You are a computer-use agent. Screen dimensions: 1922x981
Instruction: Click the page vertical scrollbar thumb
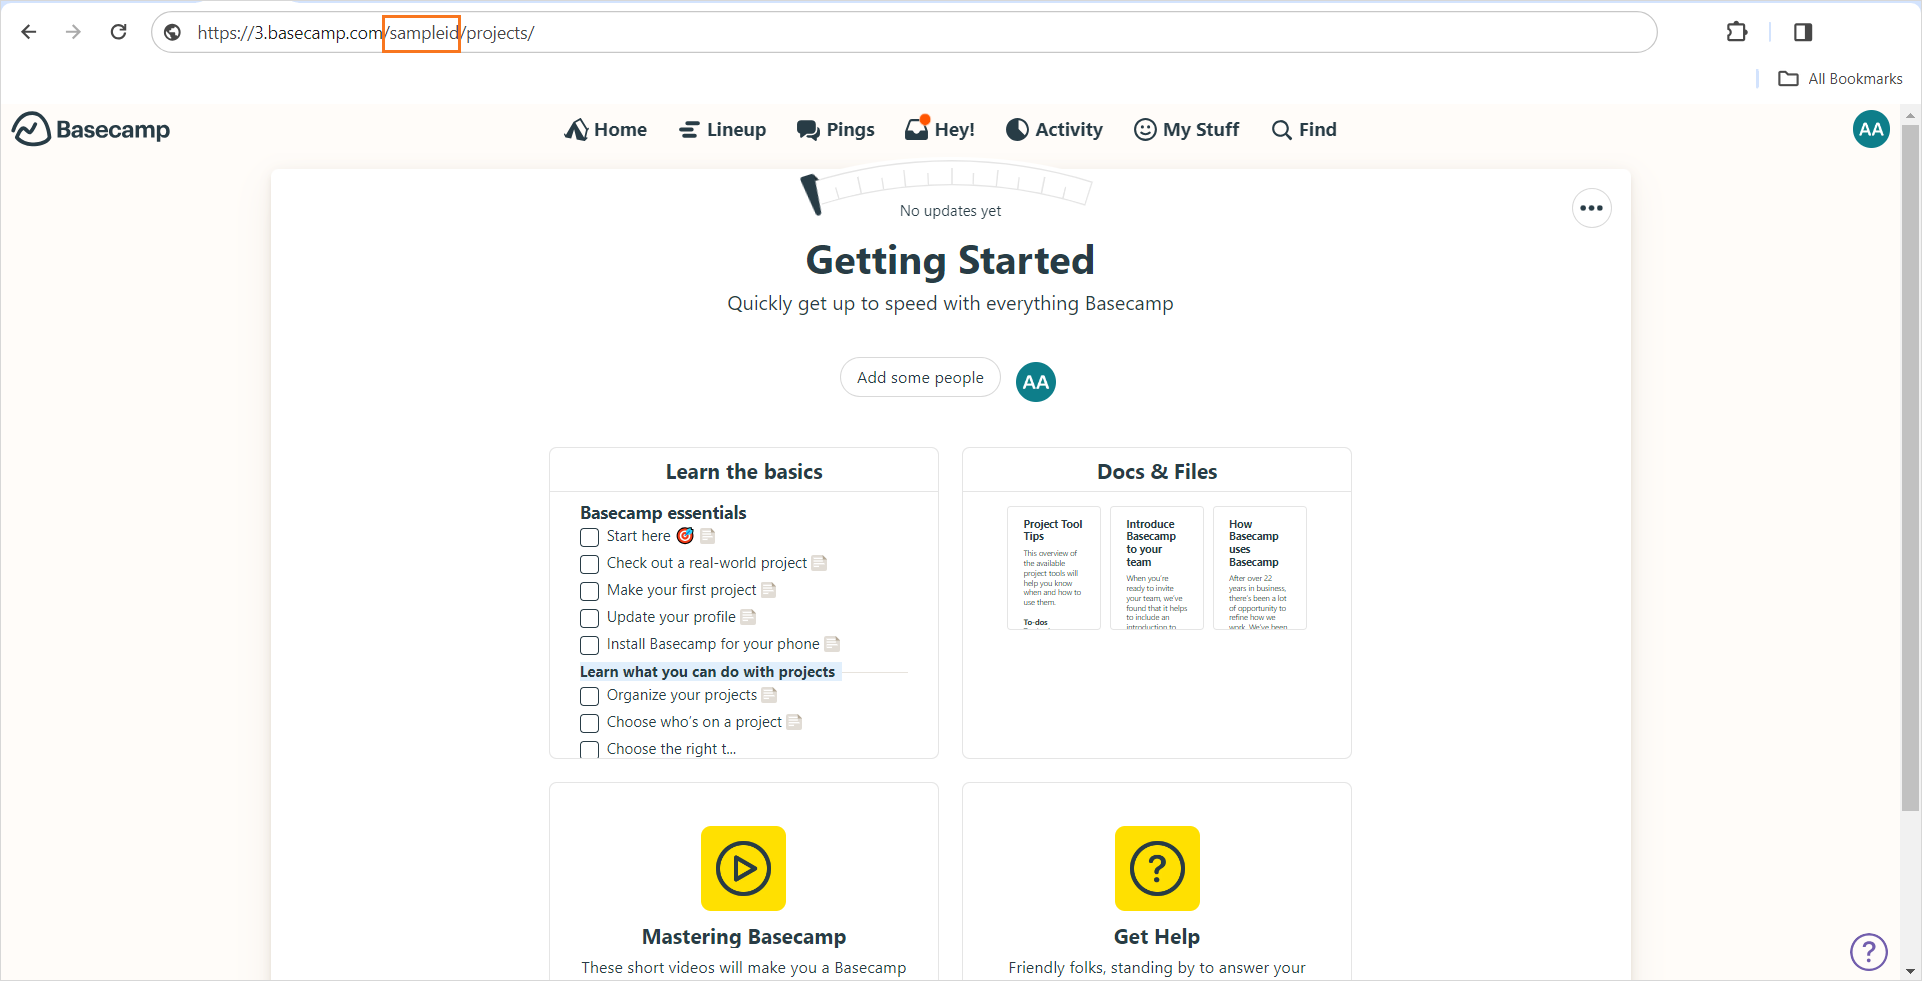pos(1911,467)
